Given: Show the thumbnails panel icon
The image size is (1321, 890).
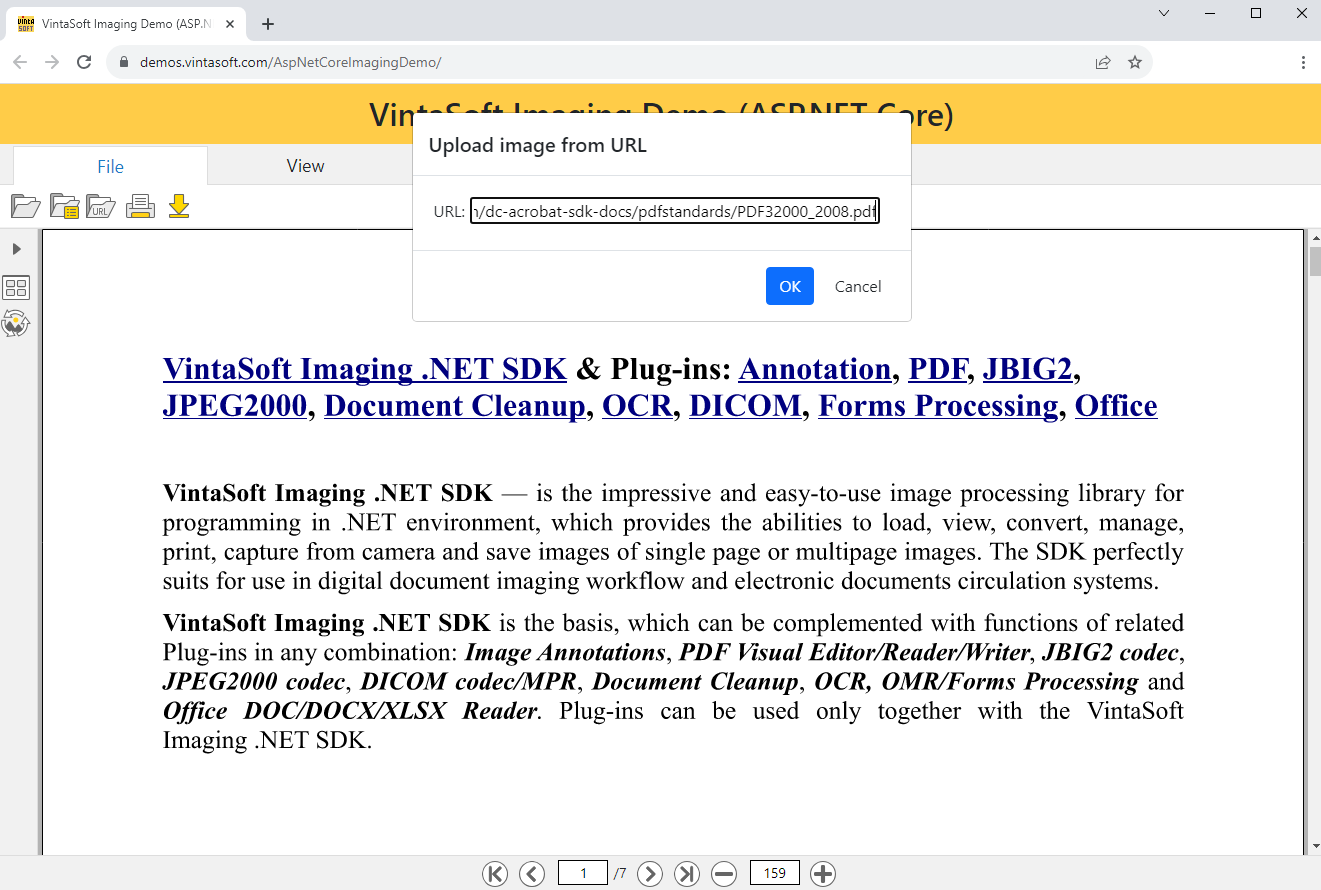Looking at the screenshot, I should [x=16, y=288].
